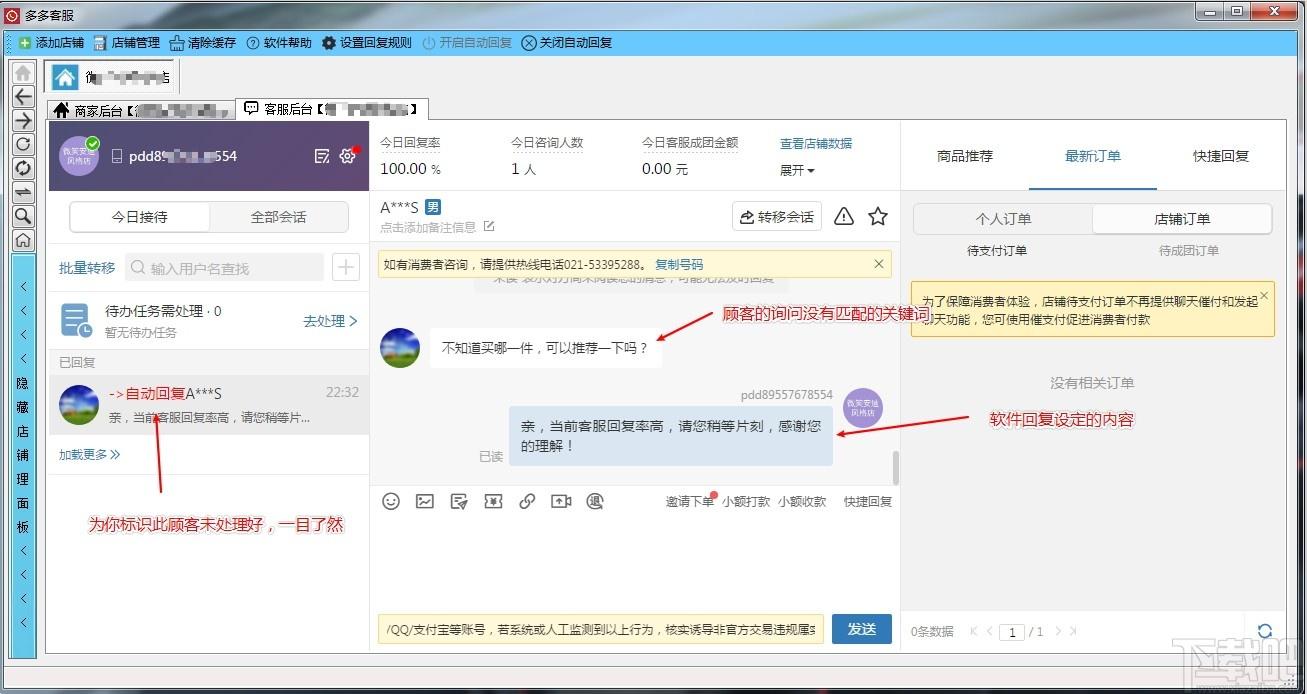
Task: Click the single-arrow refresh icon in sidebar
Action: pyautogui.click(x=23, y=145)
